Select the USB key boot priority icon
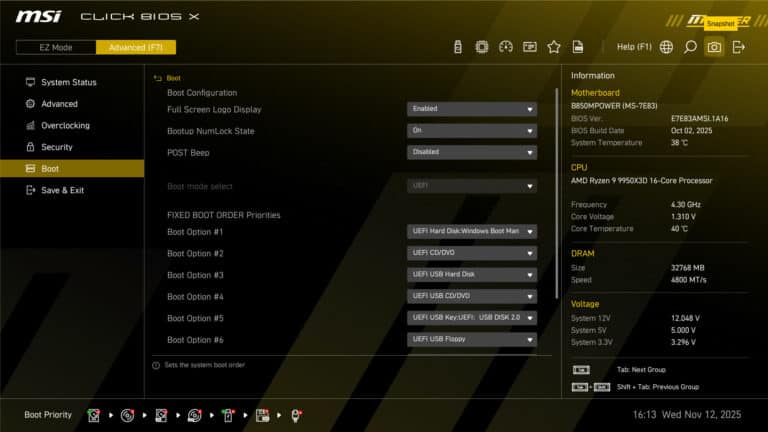The width and height of the screenshot is (768, 432). tap(228, 415)
